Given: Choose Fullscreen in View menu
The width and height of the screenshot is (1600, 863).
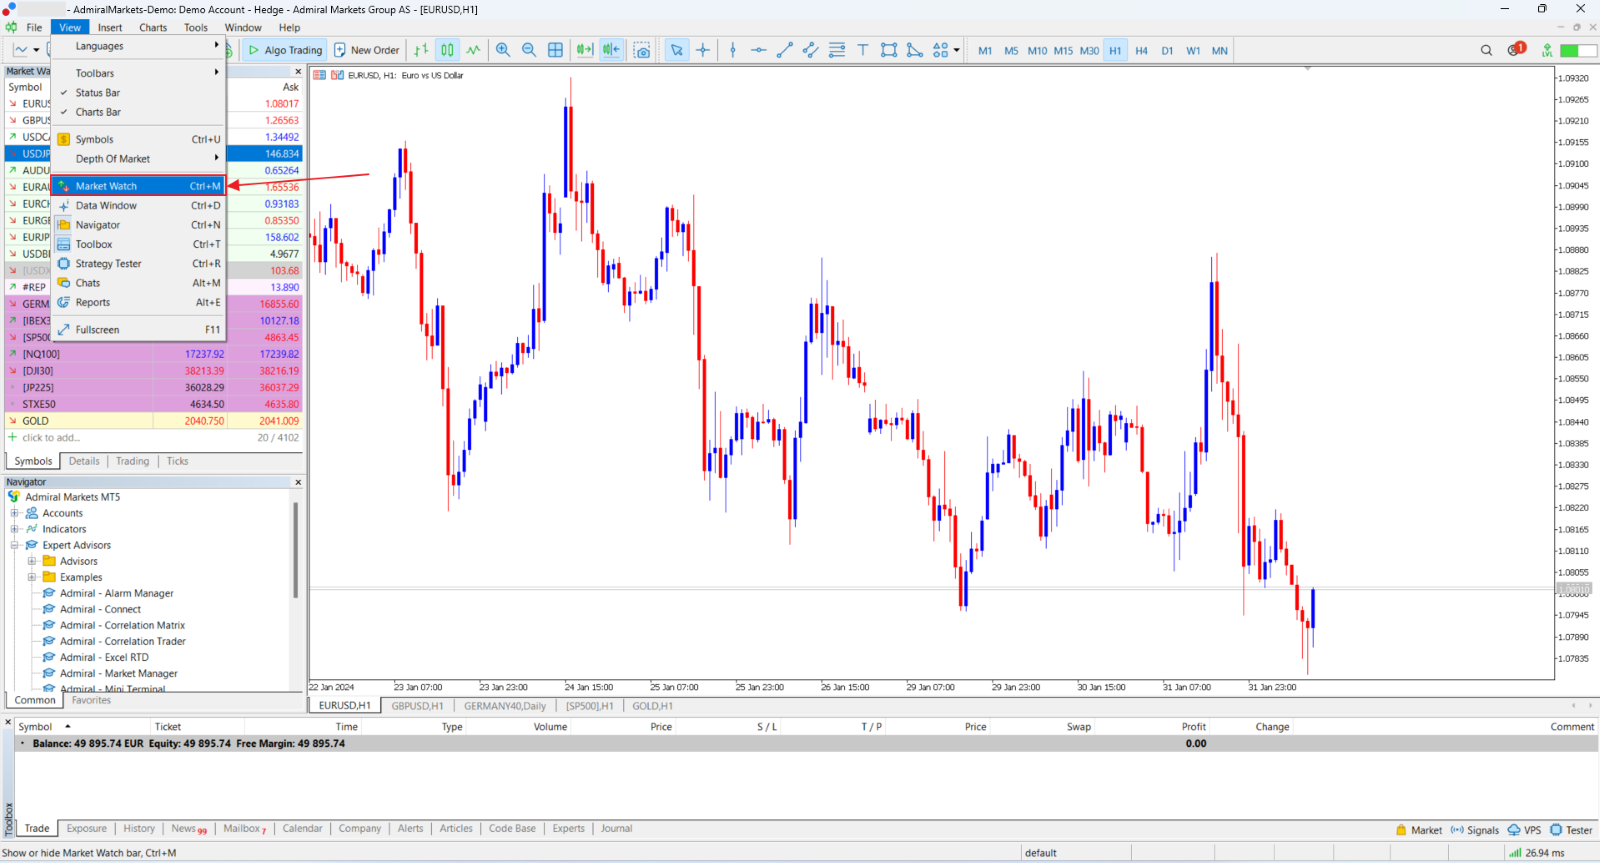Looking at the screenshot, I should click(x=139, y=330).
